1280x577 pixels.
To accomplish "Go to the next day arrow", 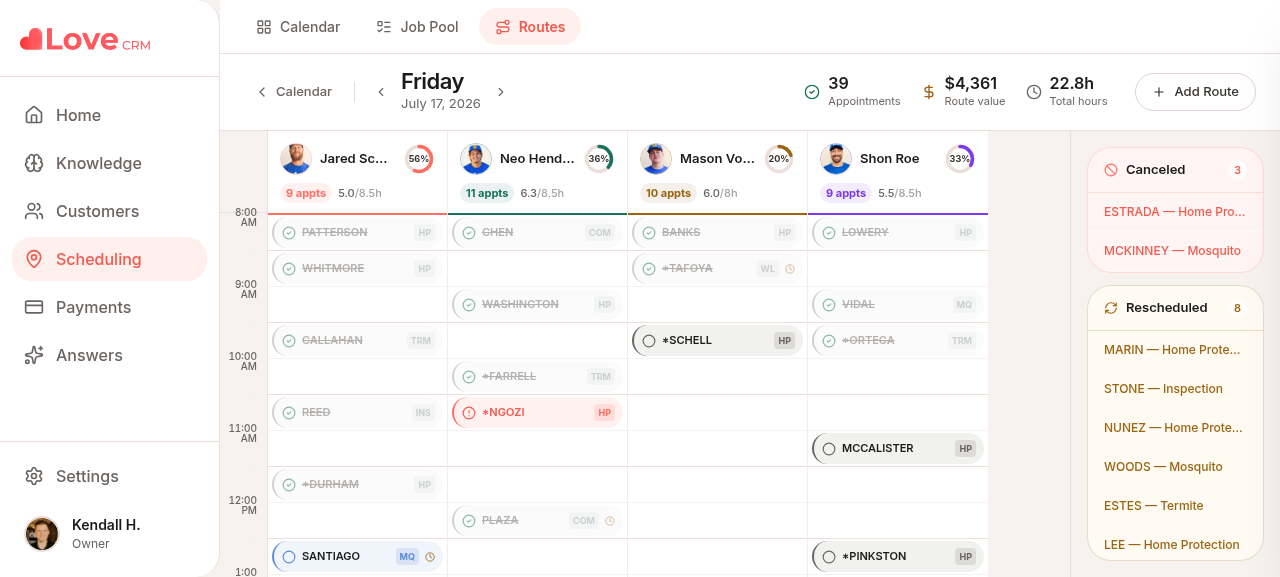I will [x=501, y=92].
